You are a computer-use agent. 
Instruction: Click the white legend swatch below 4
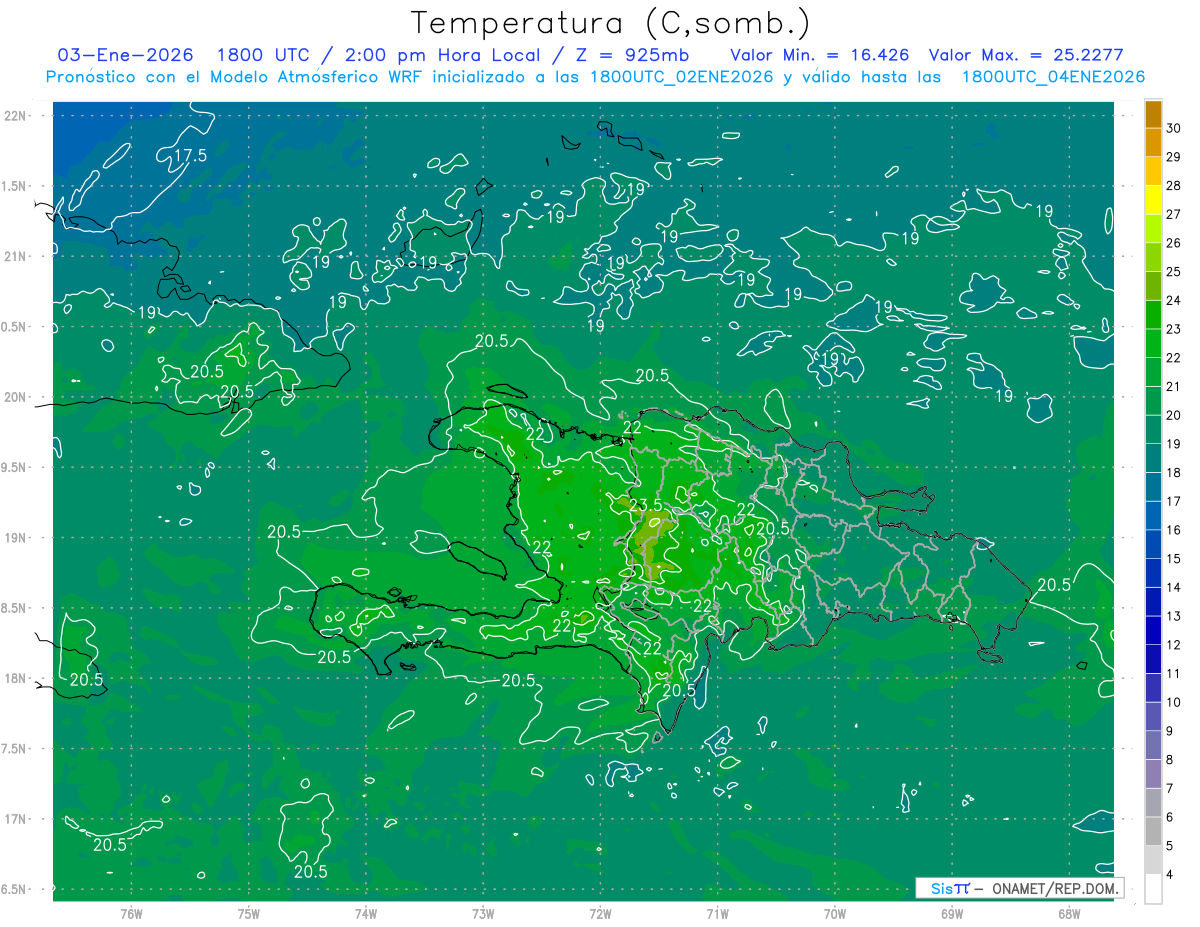coord(1153,889)
